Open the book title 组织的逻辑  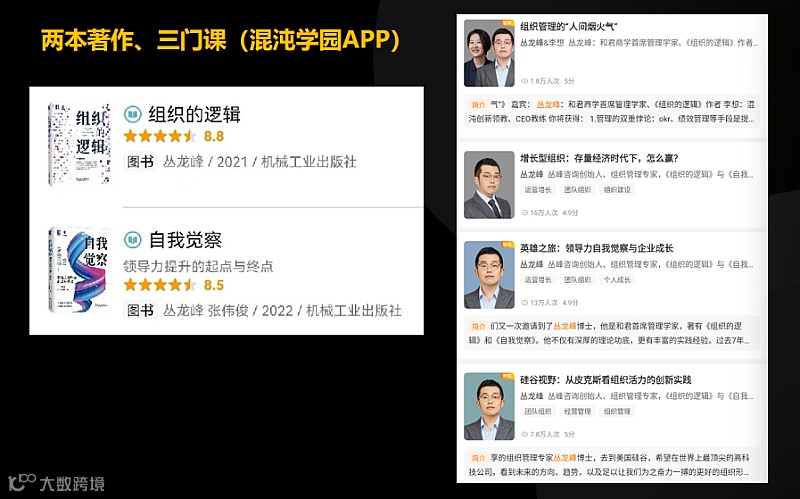tap(194, 114)
